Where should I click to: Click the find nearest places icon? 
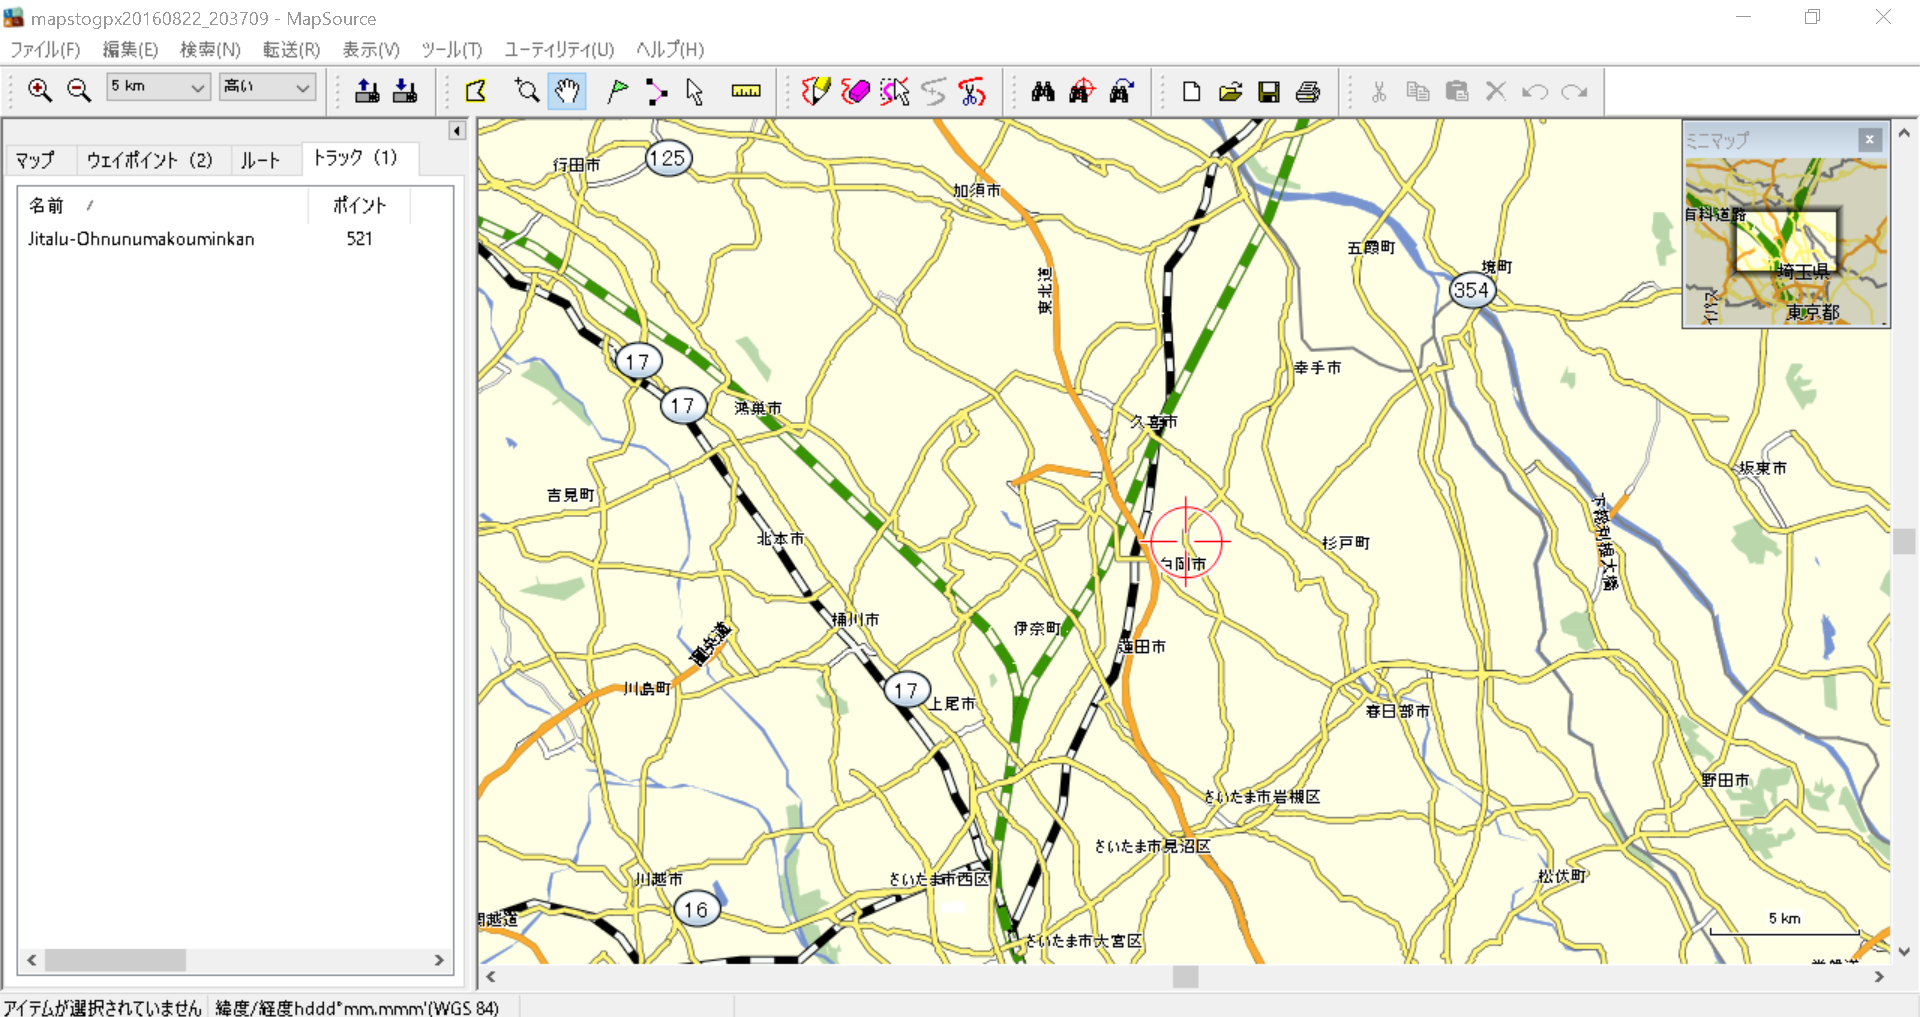(x=1082, y=91)
